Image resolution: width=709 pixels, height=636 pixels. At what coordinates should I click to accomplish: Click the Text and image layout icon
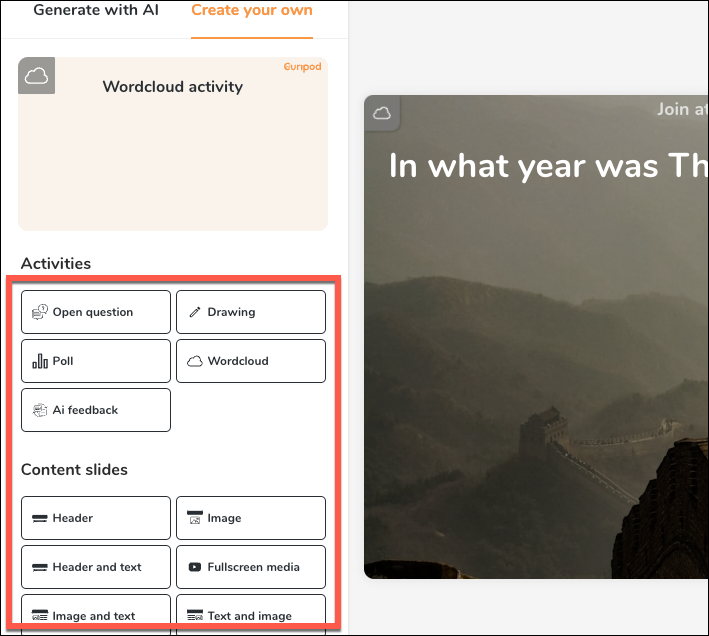tap(195, 615)
